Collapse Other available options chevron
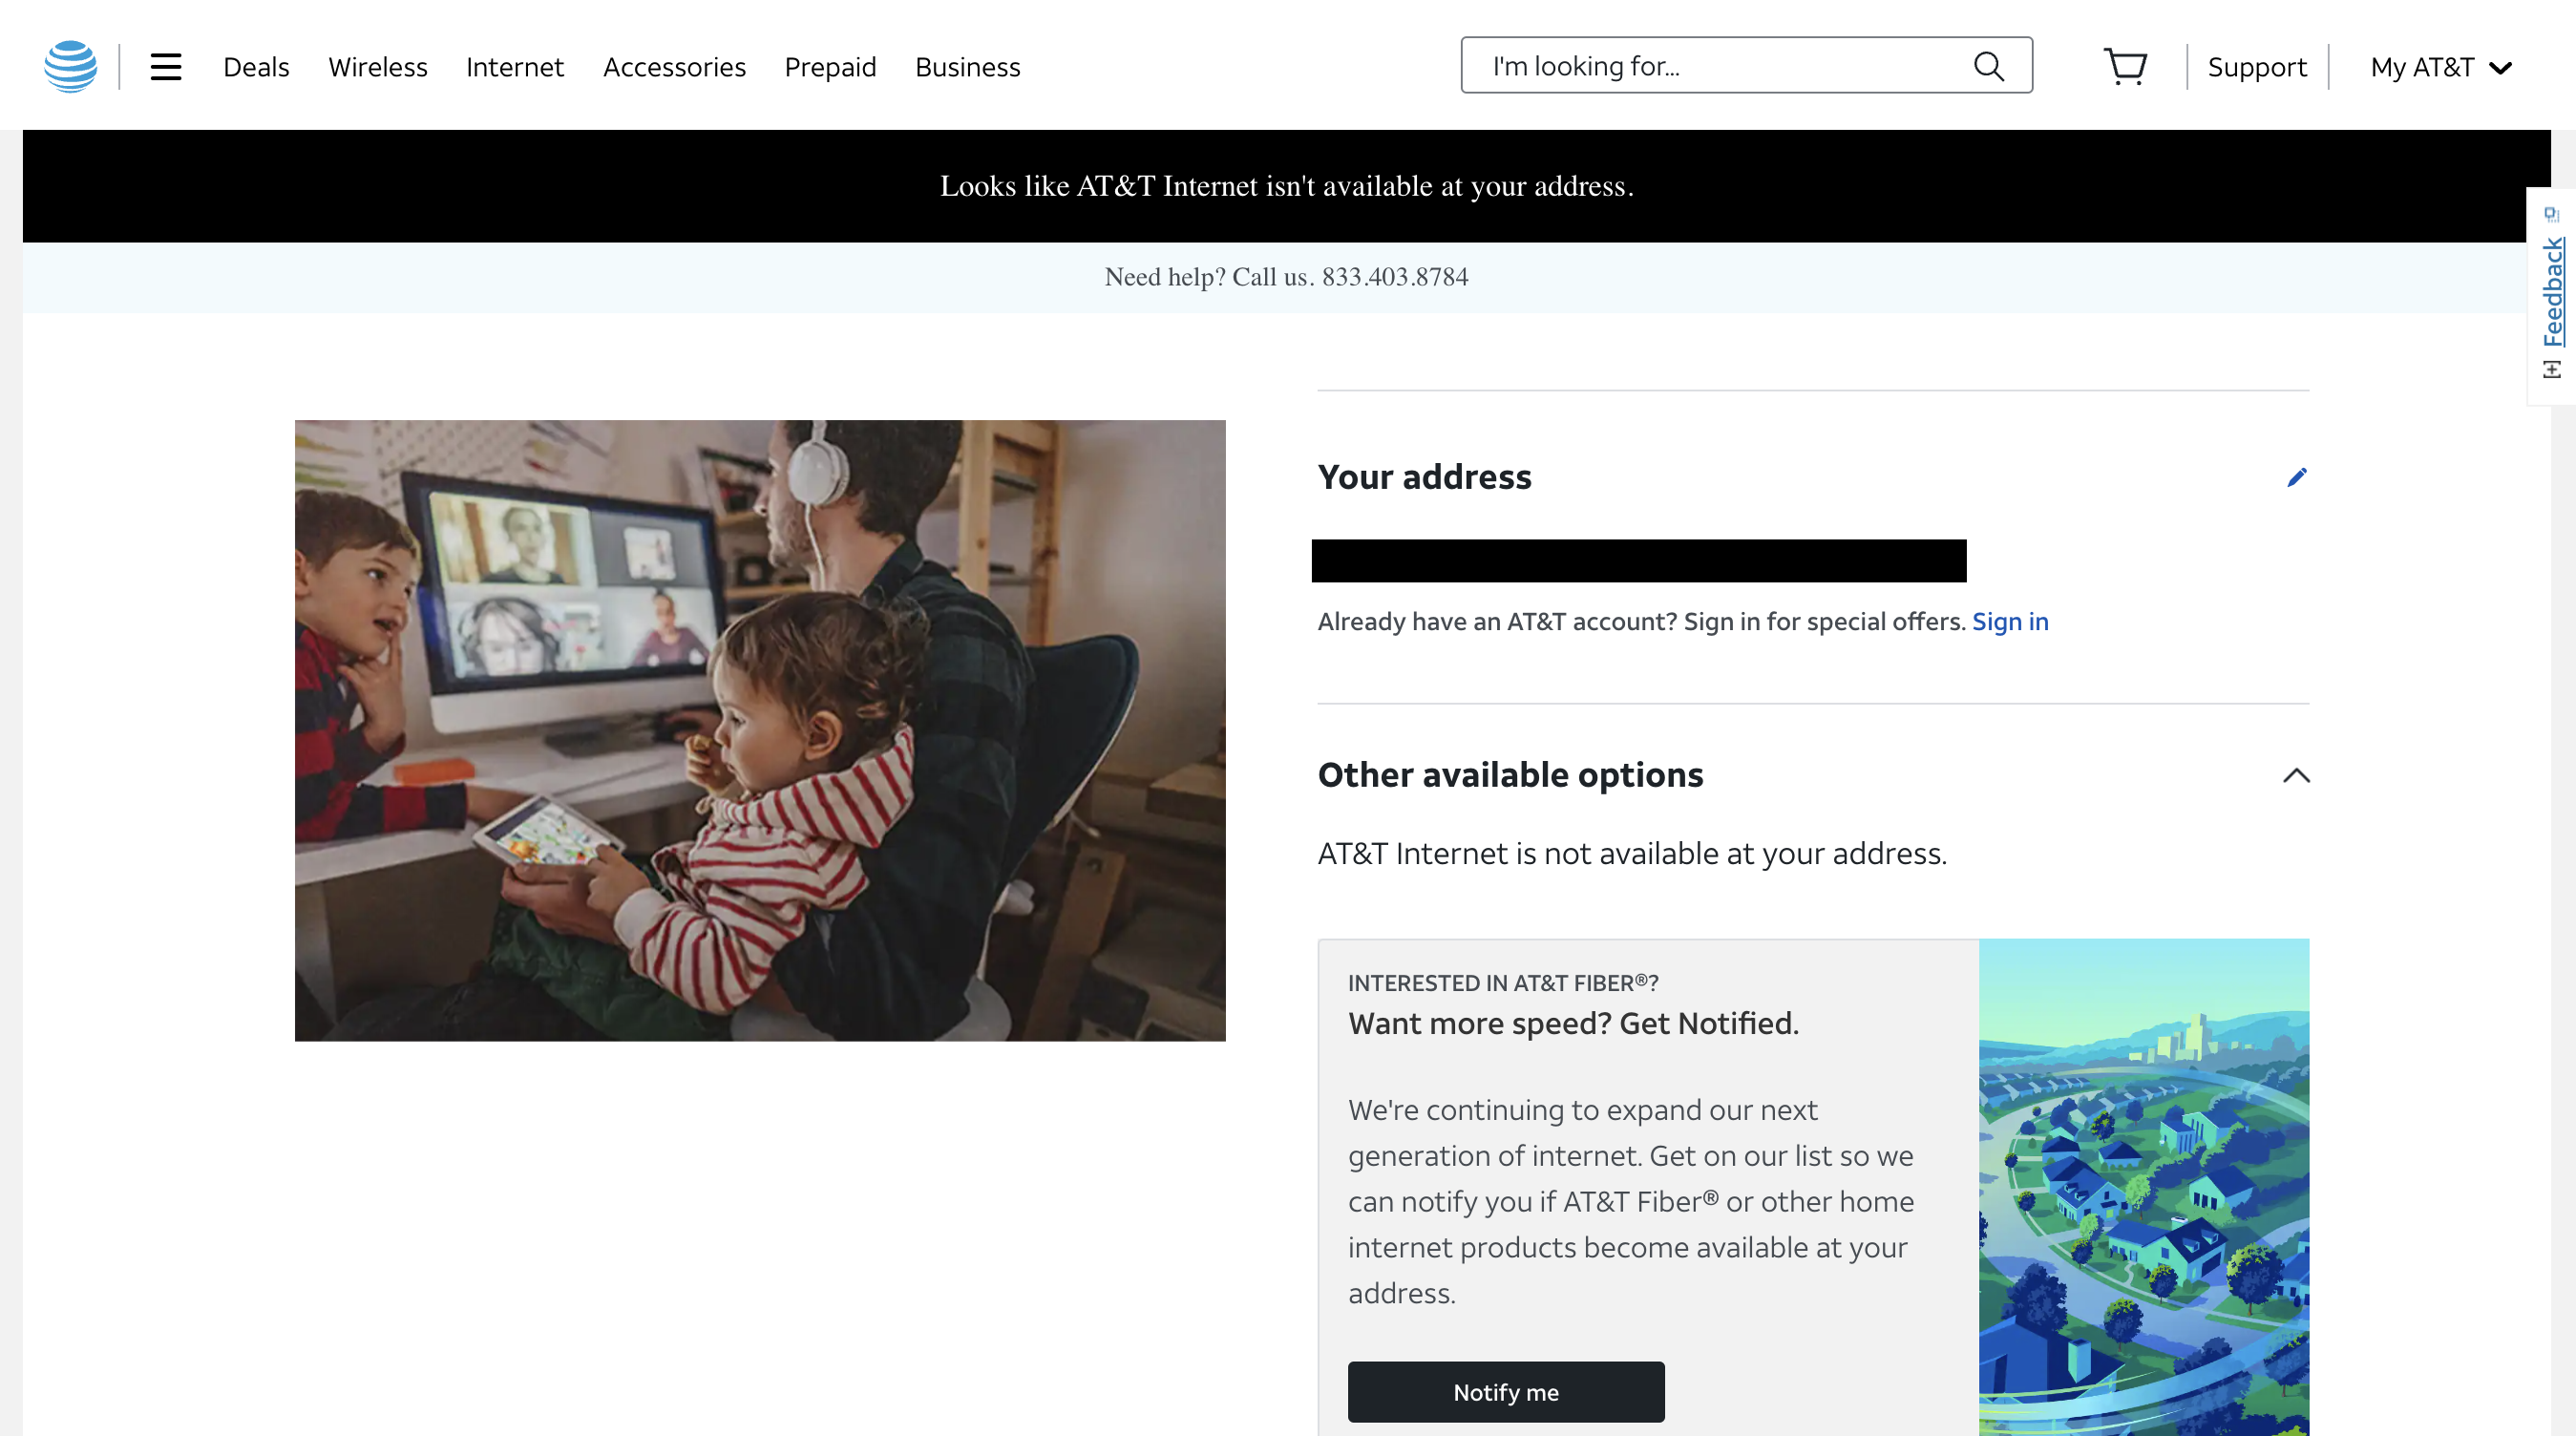This screenshot has width=2576, height=1436. [x=2296, y=775]
